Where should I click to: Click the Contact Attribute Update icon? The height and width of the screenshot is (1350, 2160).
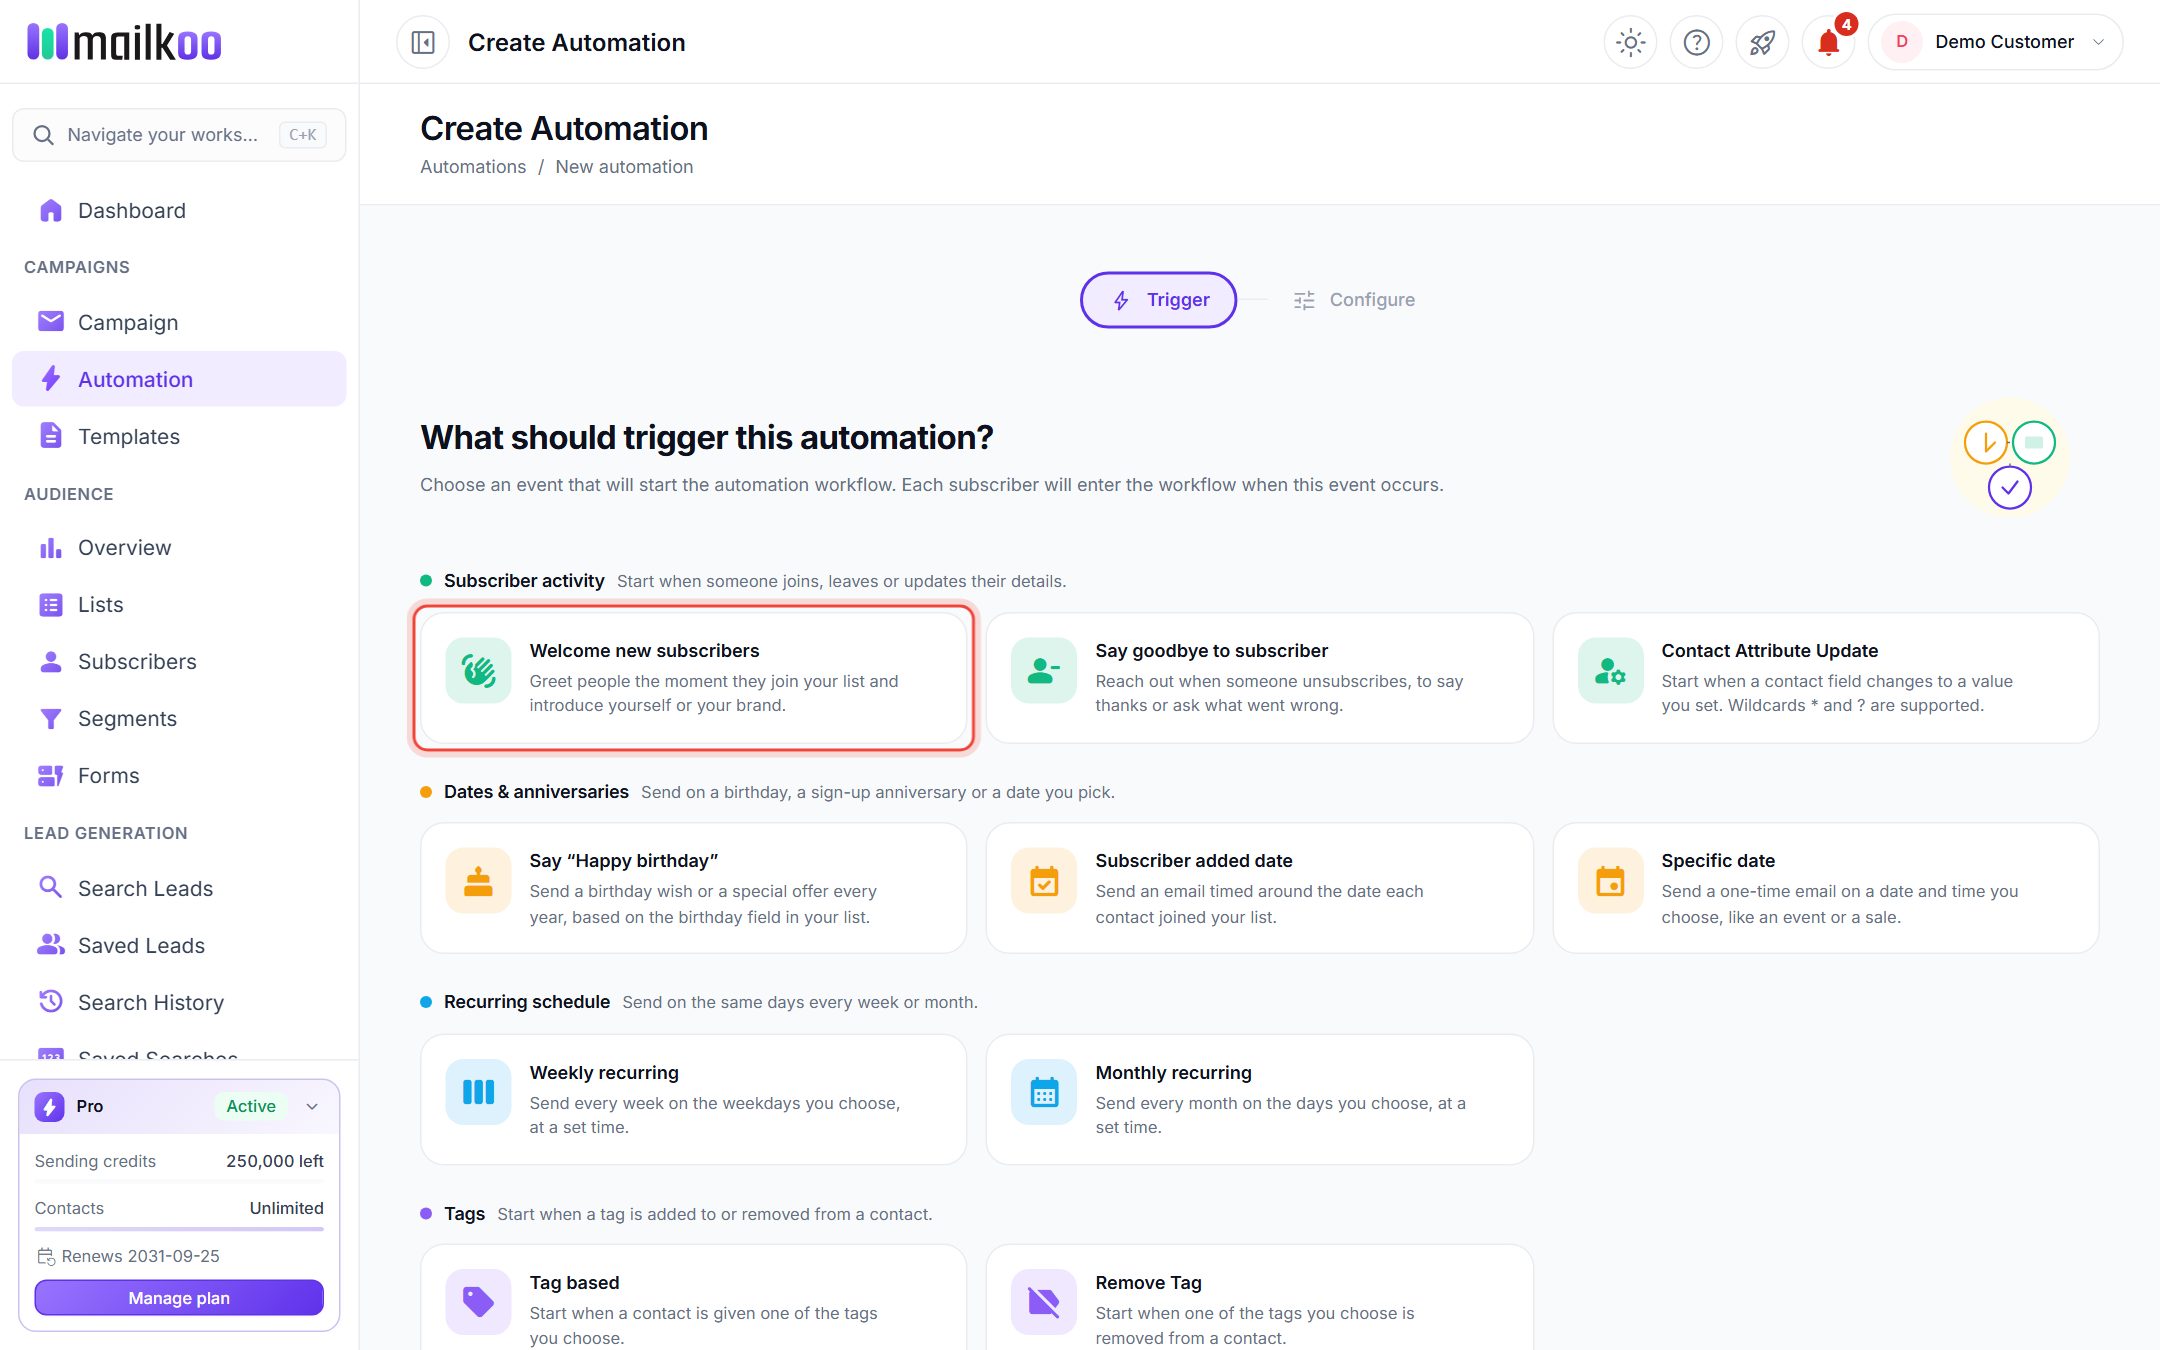(1610, 670)
